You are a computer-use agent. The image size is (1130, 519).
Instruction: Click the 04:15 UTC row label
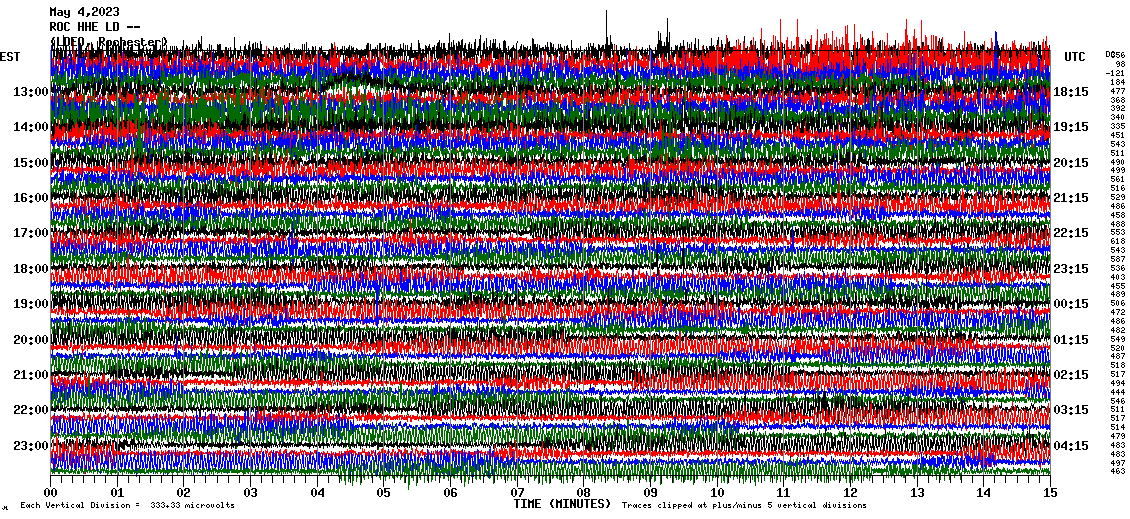point(1071,445)
